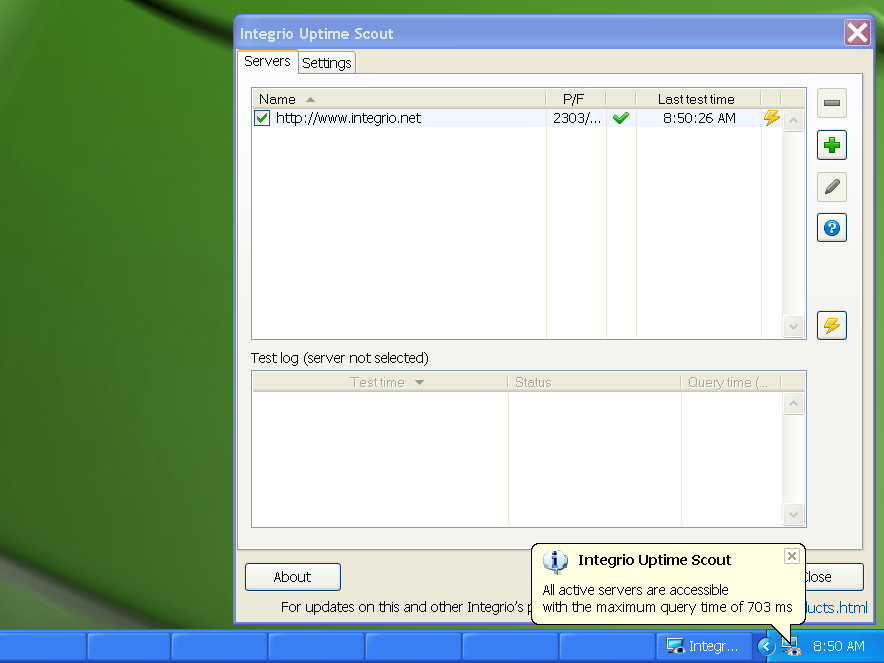Add a new server with the plus icon

pyautogui.click(x=831, y=145)
